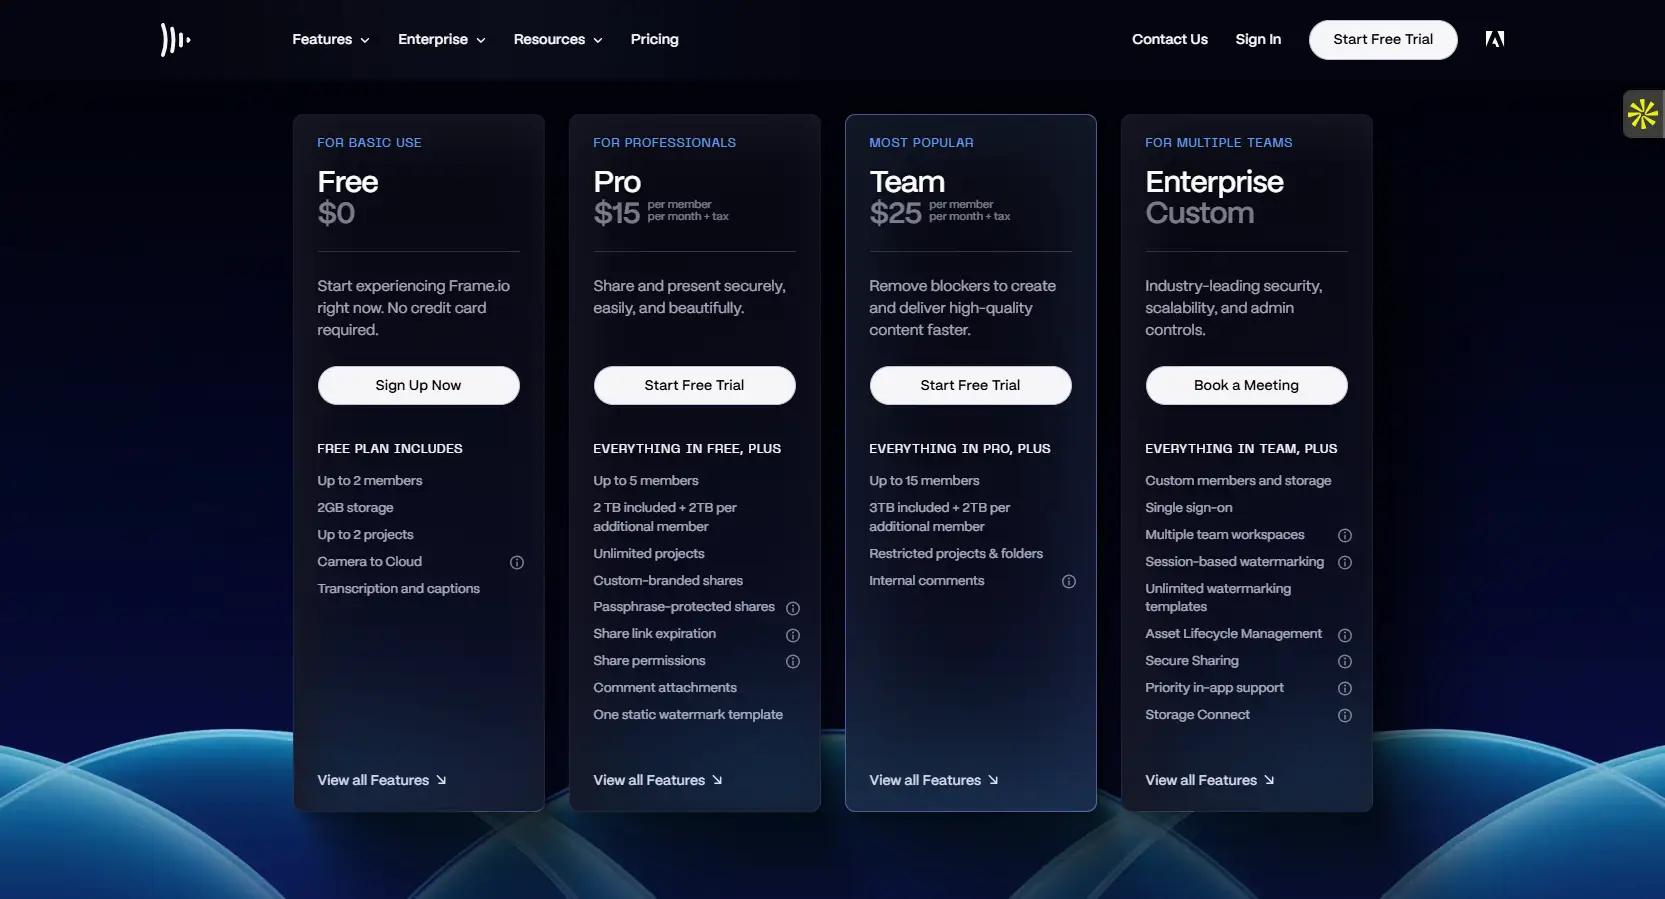The image size is (1665, 899).
Task: Click info icon next to Session-based watermarking
Action: click(x=1345, y=563)
